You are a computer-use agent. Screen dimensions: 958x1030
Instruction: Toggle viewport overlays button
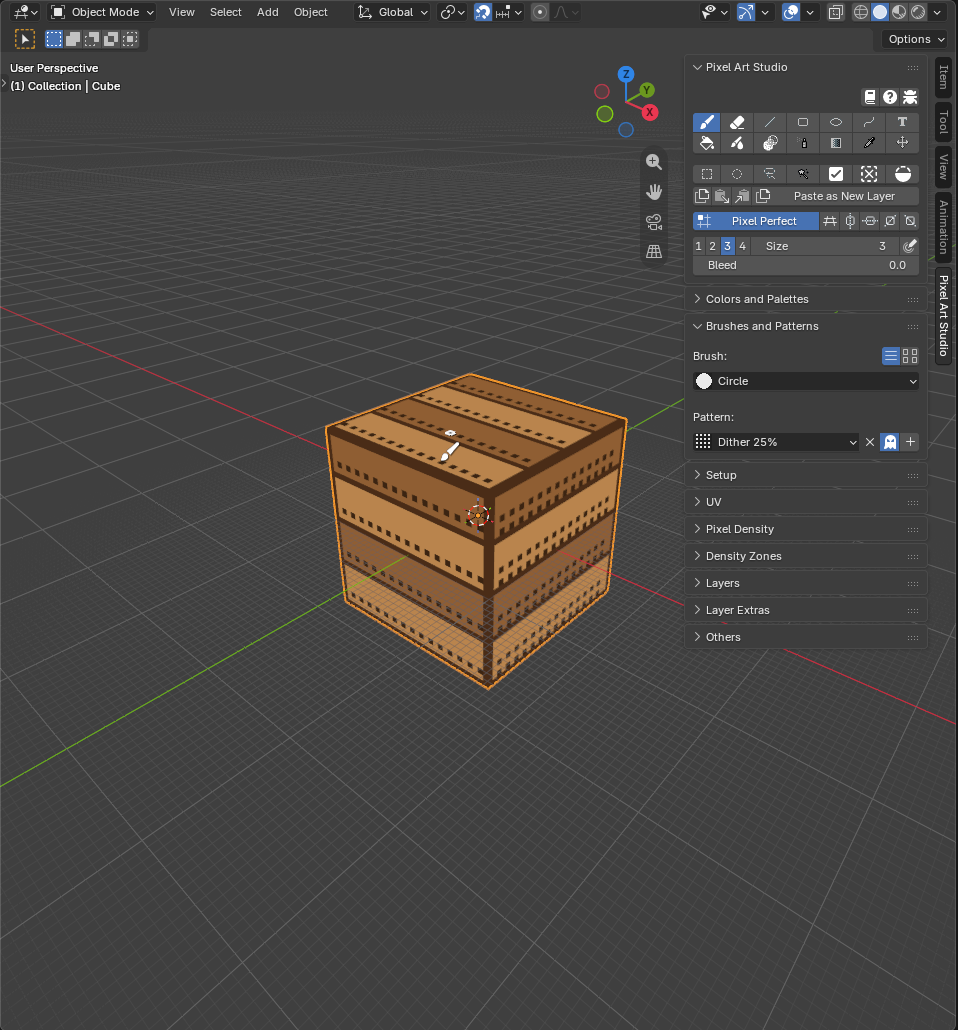[x=791, y=12]
